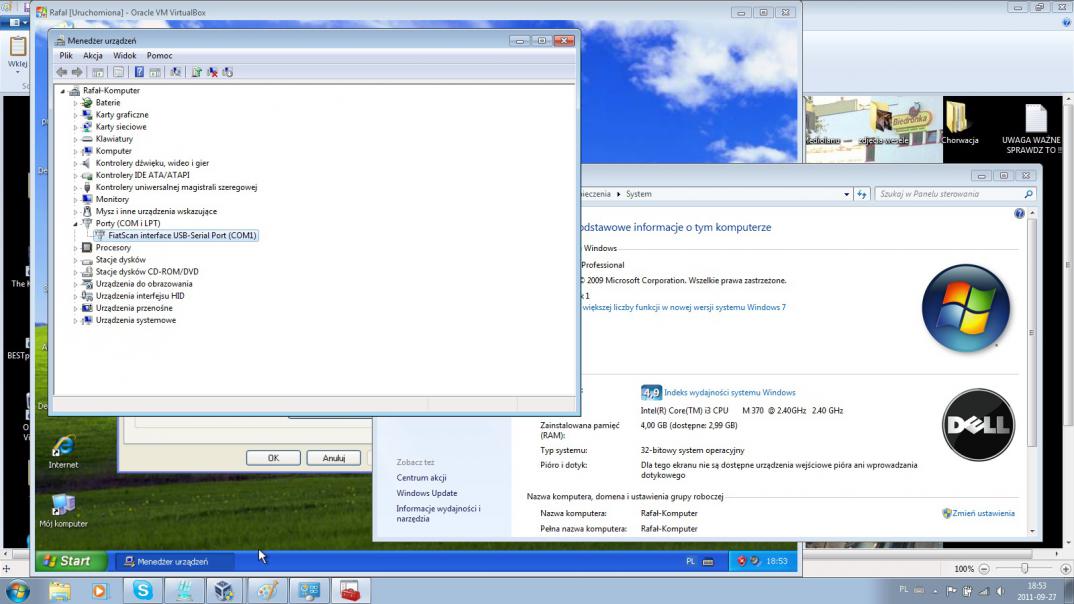The width and height of the screenshot is (1074, 604).
Task: Open the Pomoc menu
Action: coord(160,55)
